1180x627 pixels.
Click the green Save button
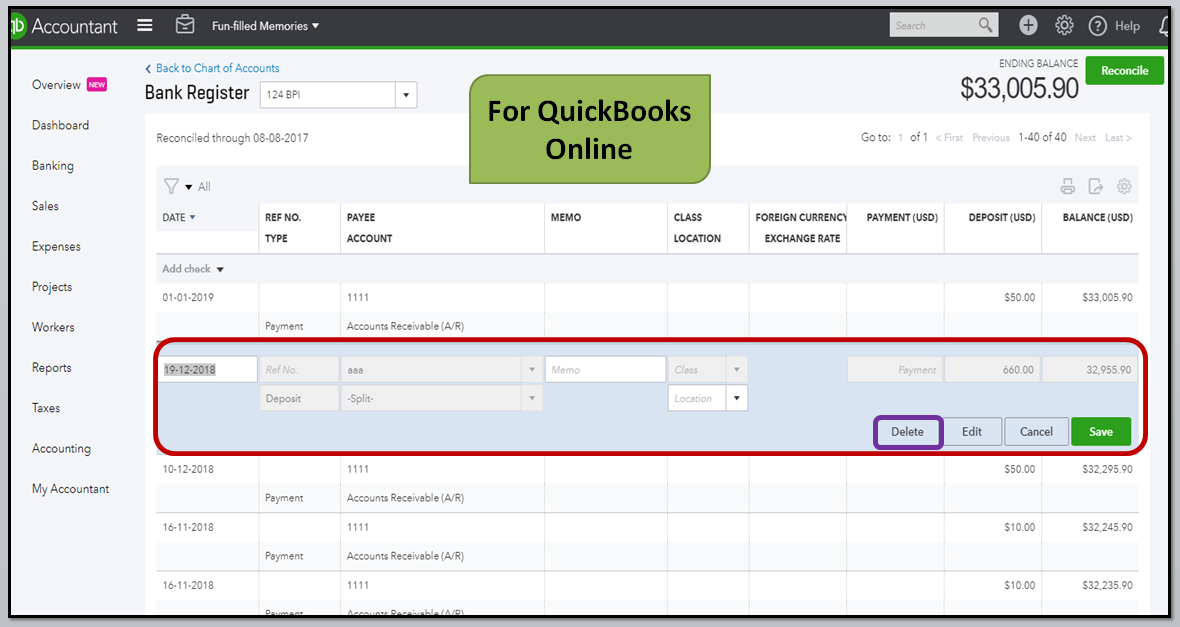pyautogui.click(x=1101, y=432)
